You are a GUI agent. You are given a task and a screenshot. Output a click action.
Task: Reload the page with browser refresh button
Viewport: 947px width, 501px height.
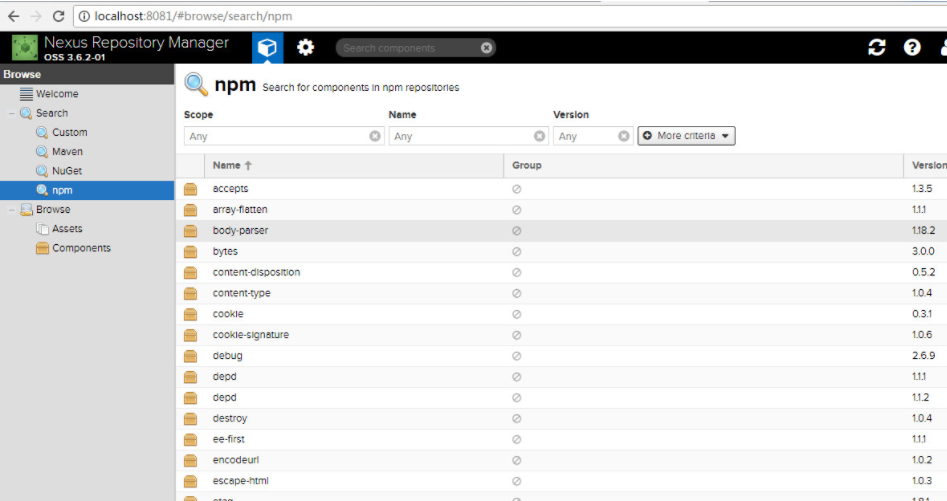pyautogui.click(x=59, y=16)
